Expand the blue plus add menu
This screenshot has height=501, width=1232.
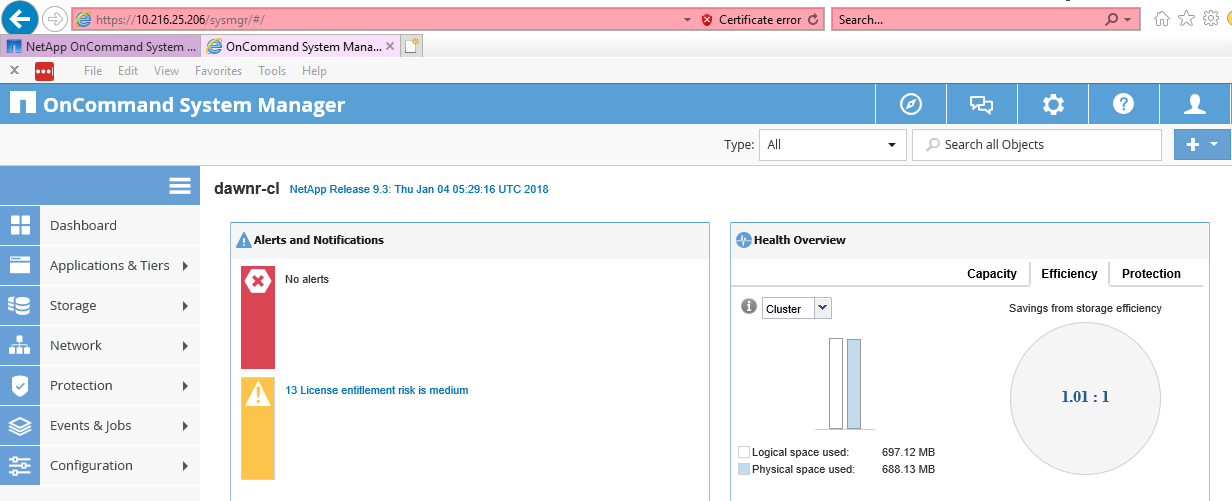(1202, 145)
